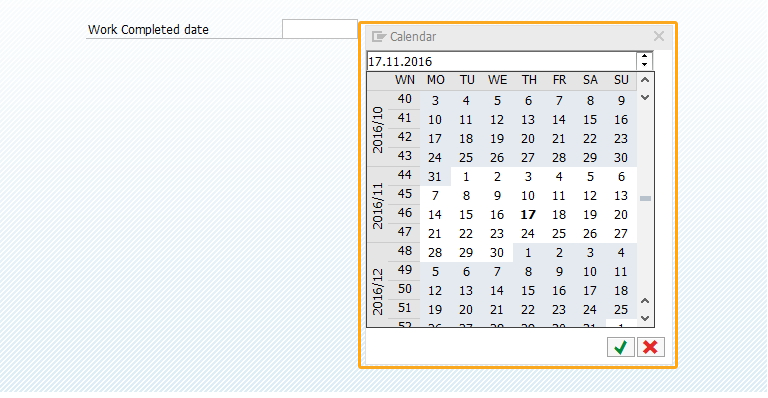Viewport: 768px width, 398px height.
Task: Select the bold date 17 in November
Action: 528,214
